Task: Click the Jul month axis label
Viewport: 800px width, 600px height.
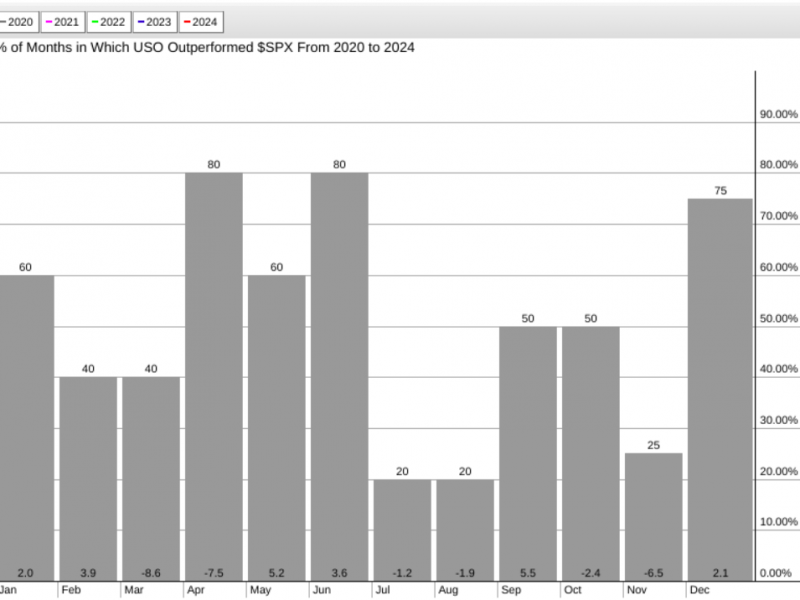Action: point(383,590)
